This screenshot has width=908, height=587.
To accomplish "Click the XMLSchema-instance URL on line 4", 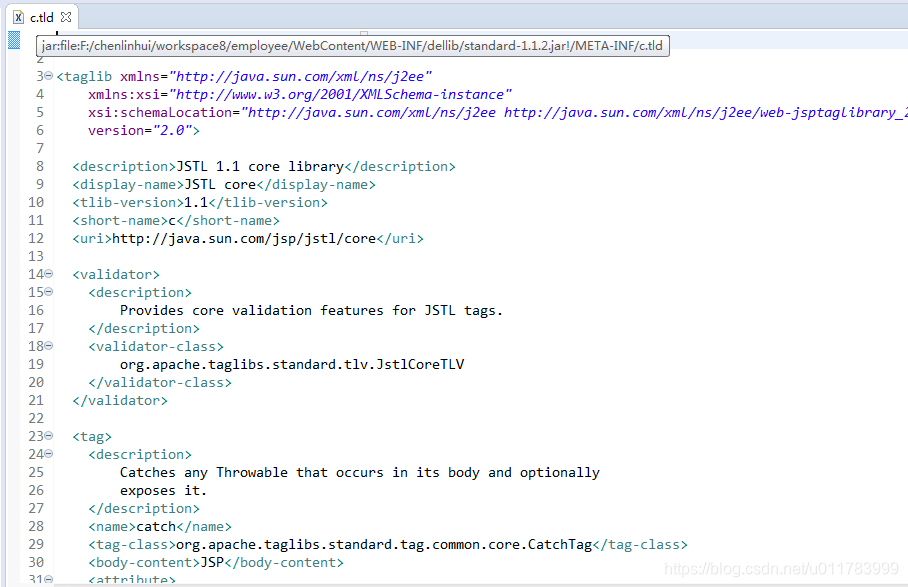I will (340, 94).
